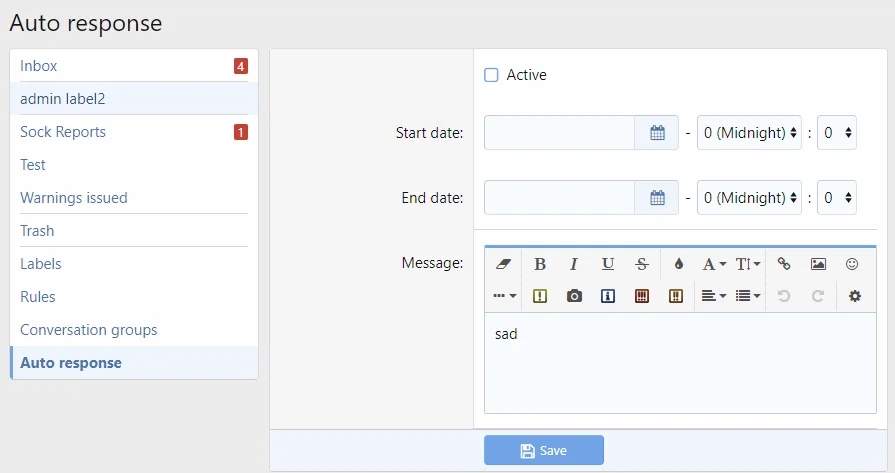Click the camera media icon
The image size is (895, 473).
tap(574, 296)
